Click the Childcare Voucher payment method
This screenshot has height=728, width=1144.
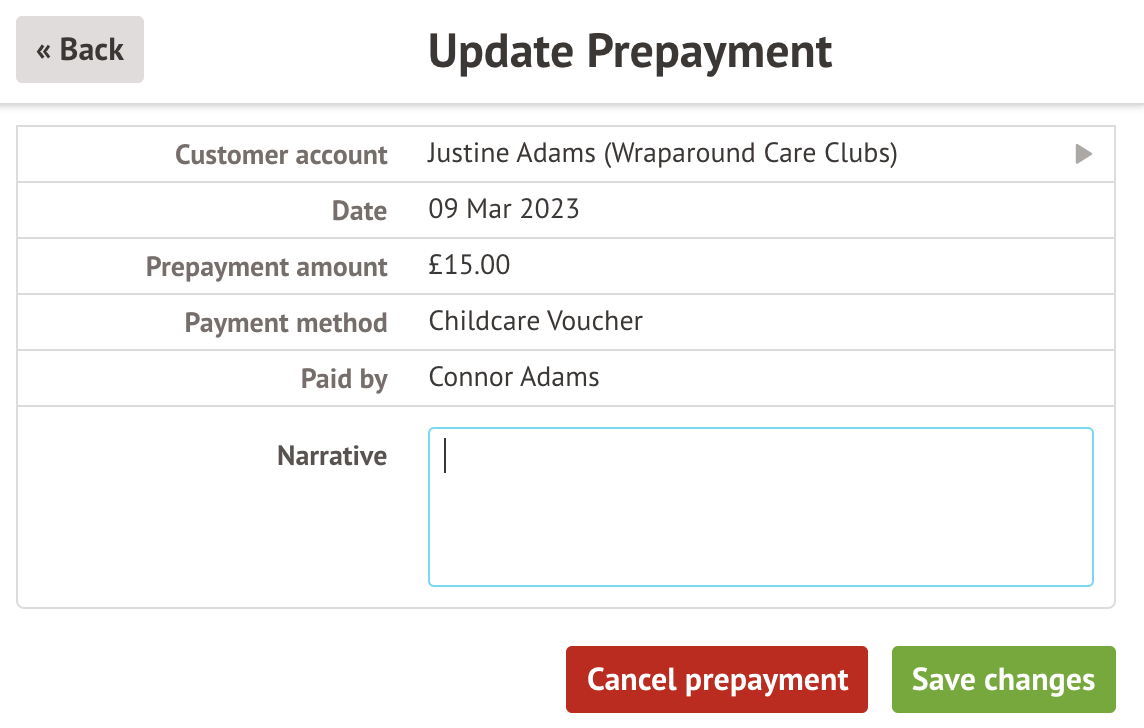[x=535, y=322]
